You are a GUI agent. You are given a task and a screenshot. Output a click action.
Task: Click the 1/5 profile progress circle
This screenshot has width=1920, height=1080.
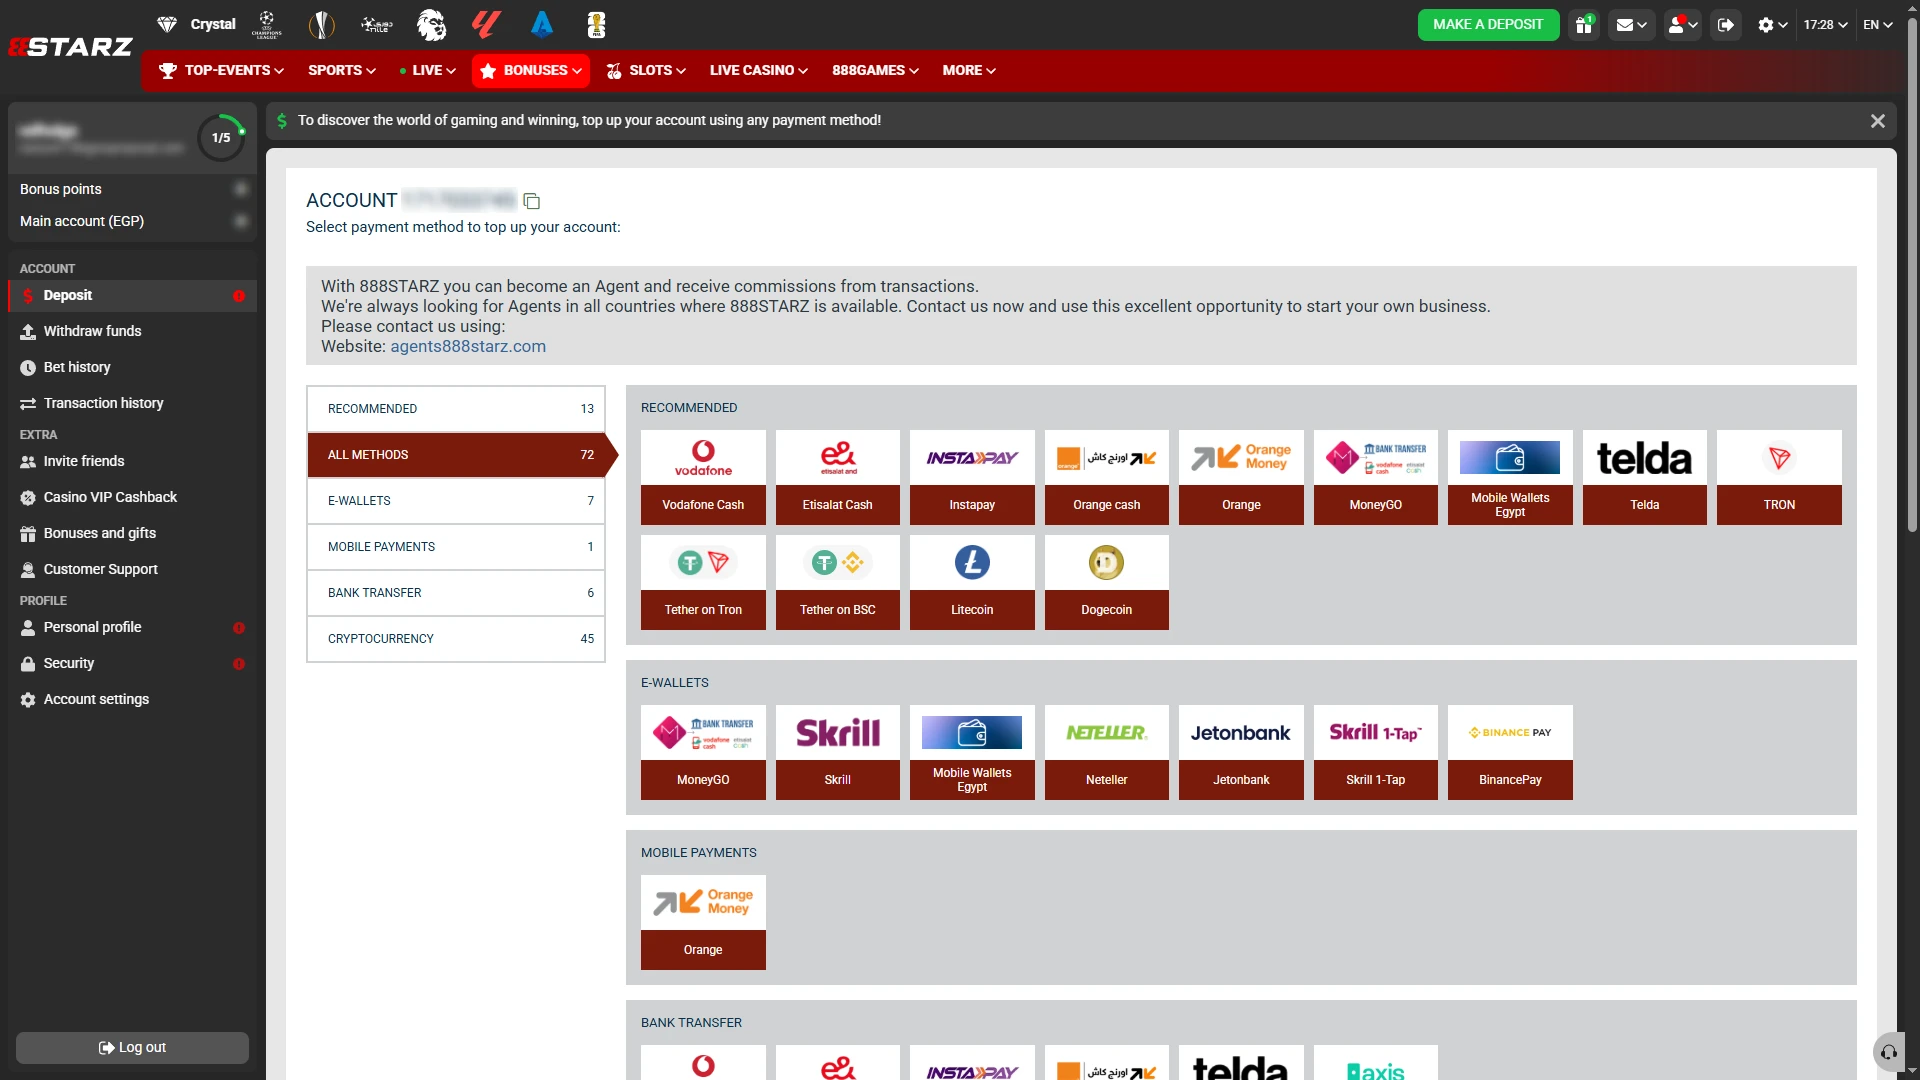221,138
